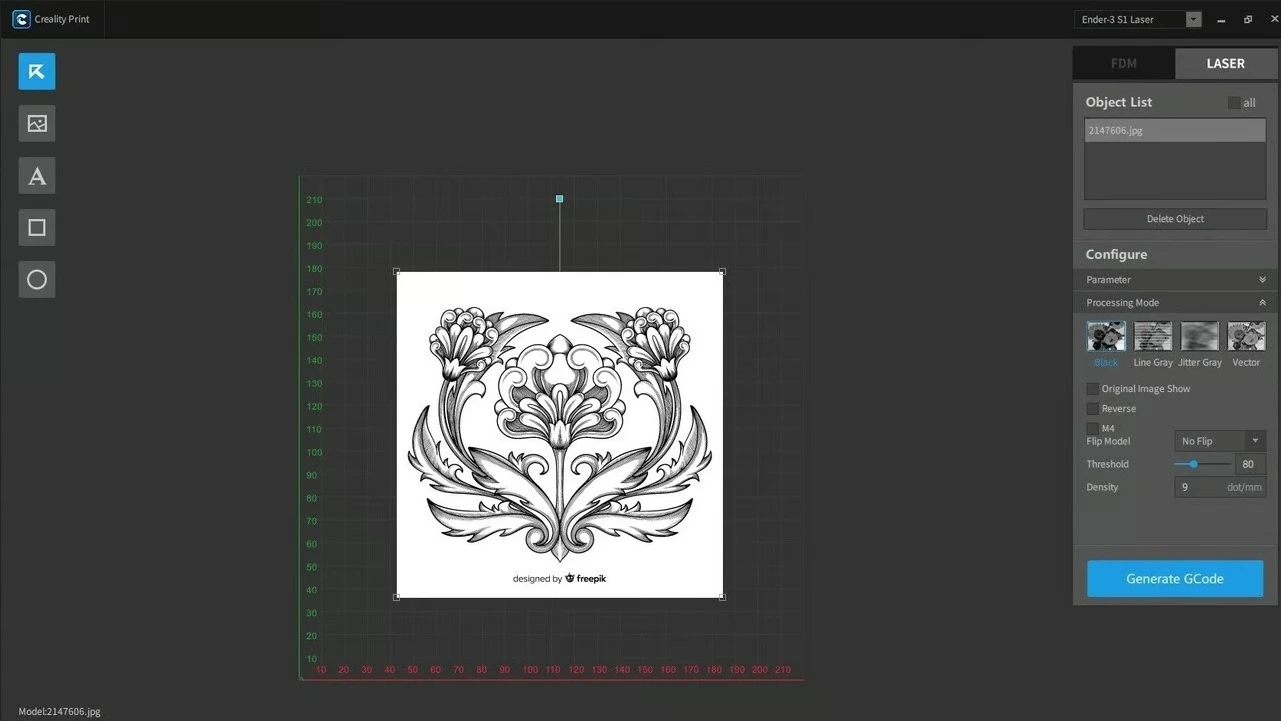This screenshot has width=1281, height=721.
Task: Choose the rectangle shape tool
Action: (37, 228)
